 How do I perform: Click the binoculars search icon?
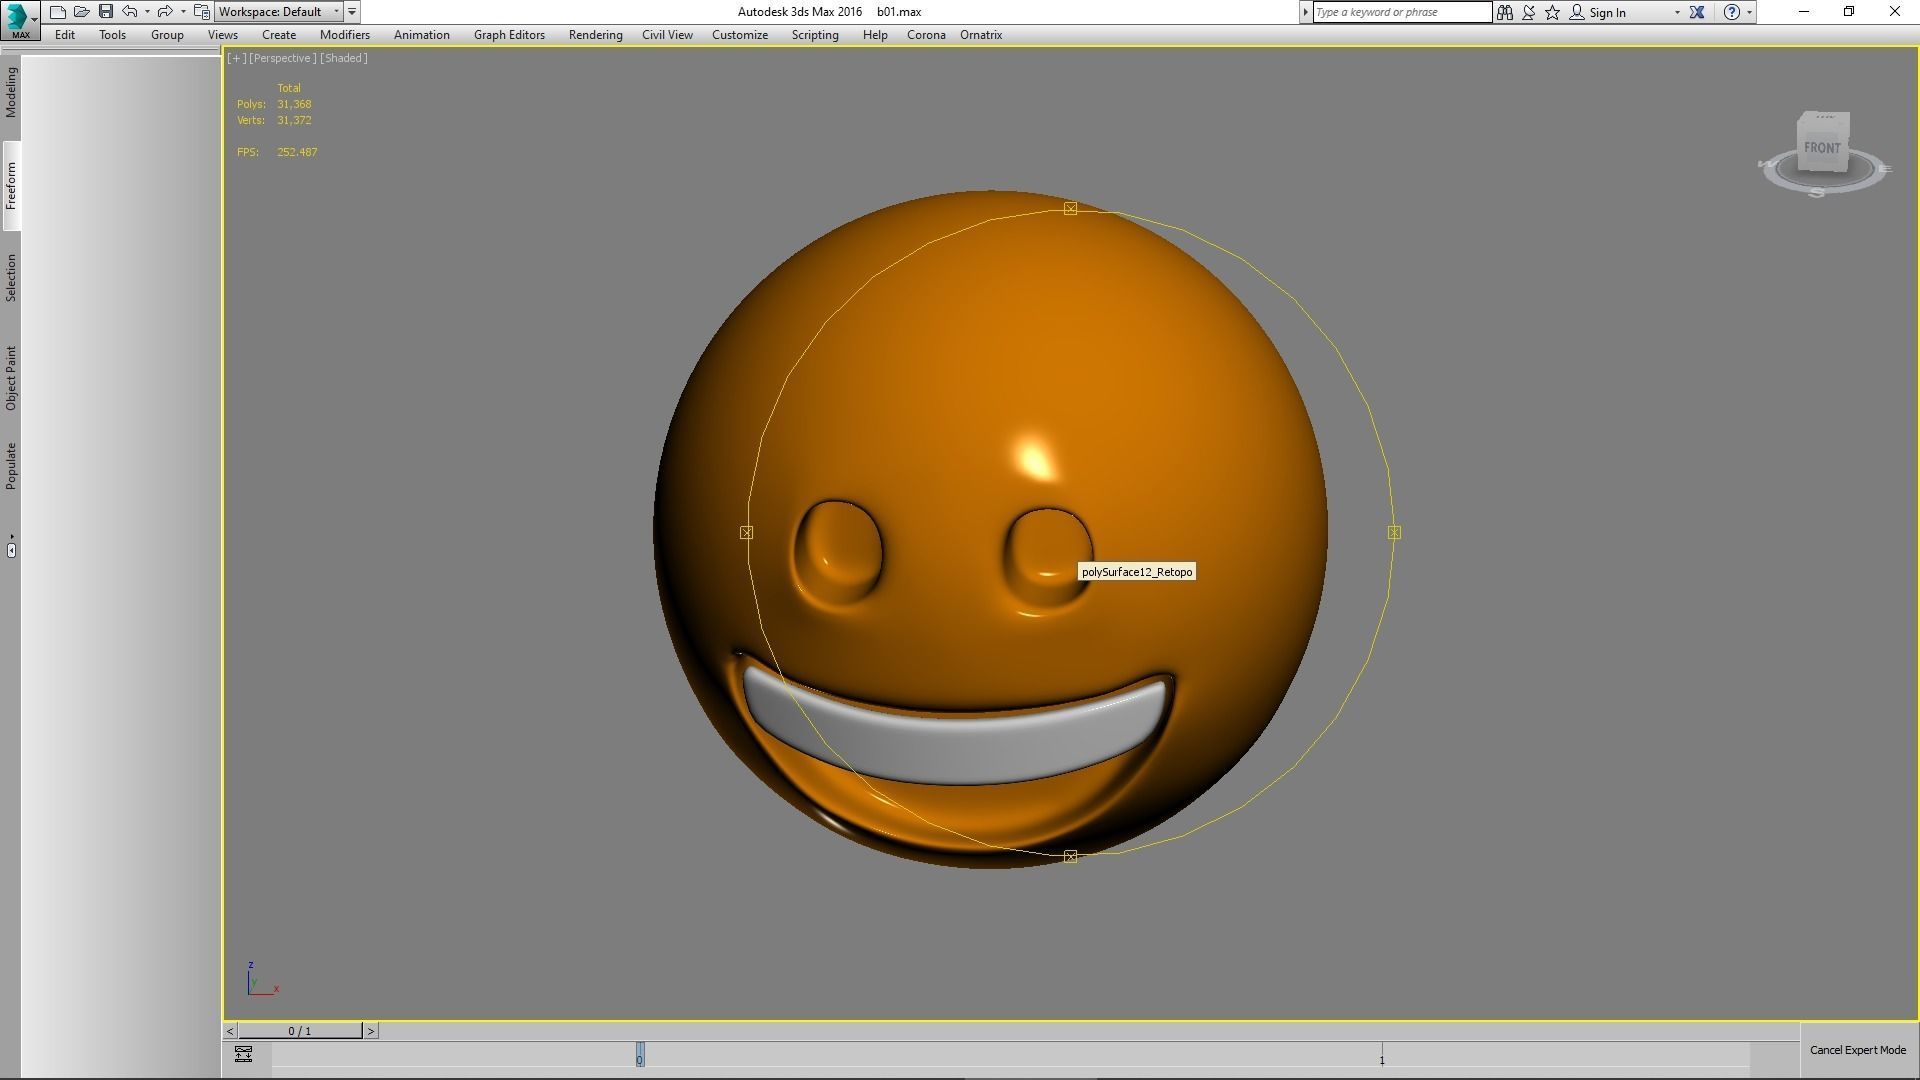[1504, 12]
